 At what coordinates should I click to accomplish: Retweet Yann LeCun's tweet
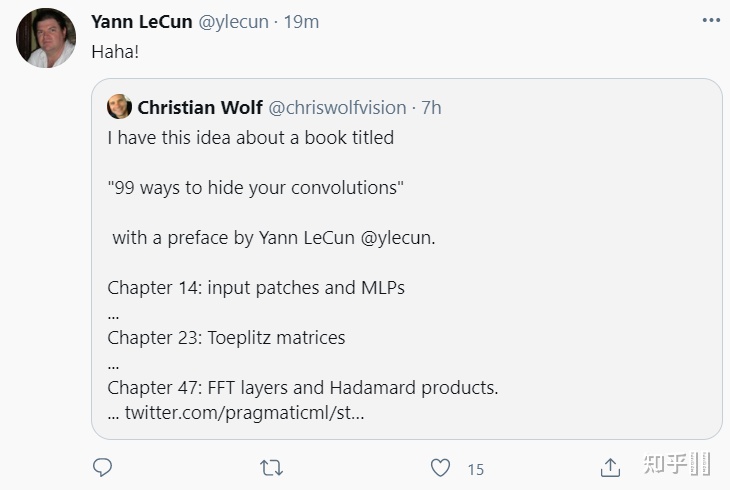(x=271, y=468)
